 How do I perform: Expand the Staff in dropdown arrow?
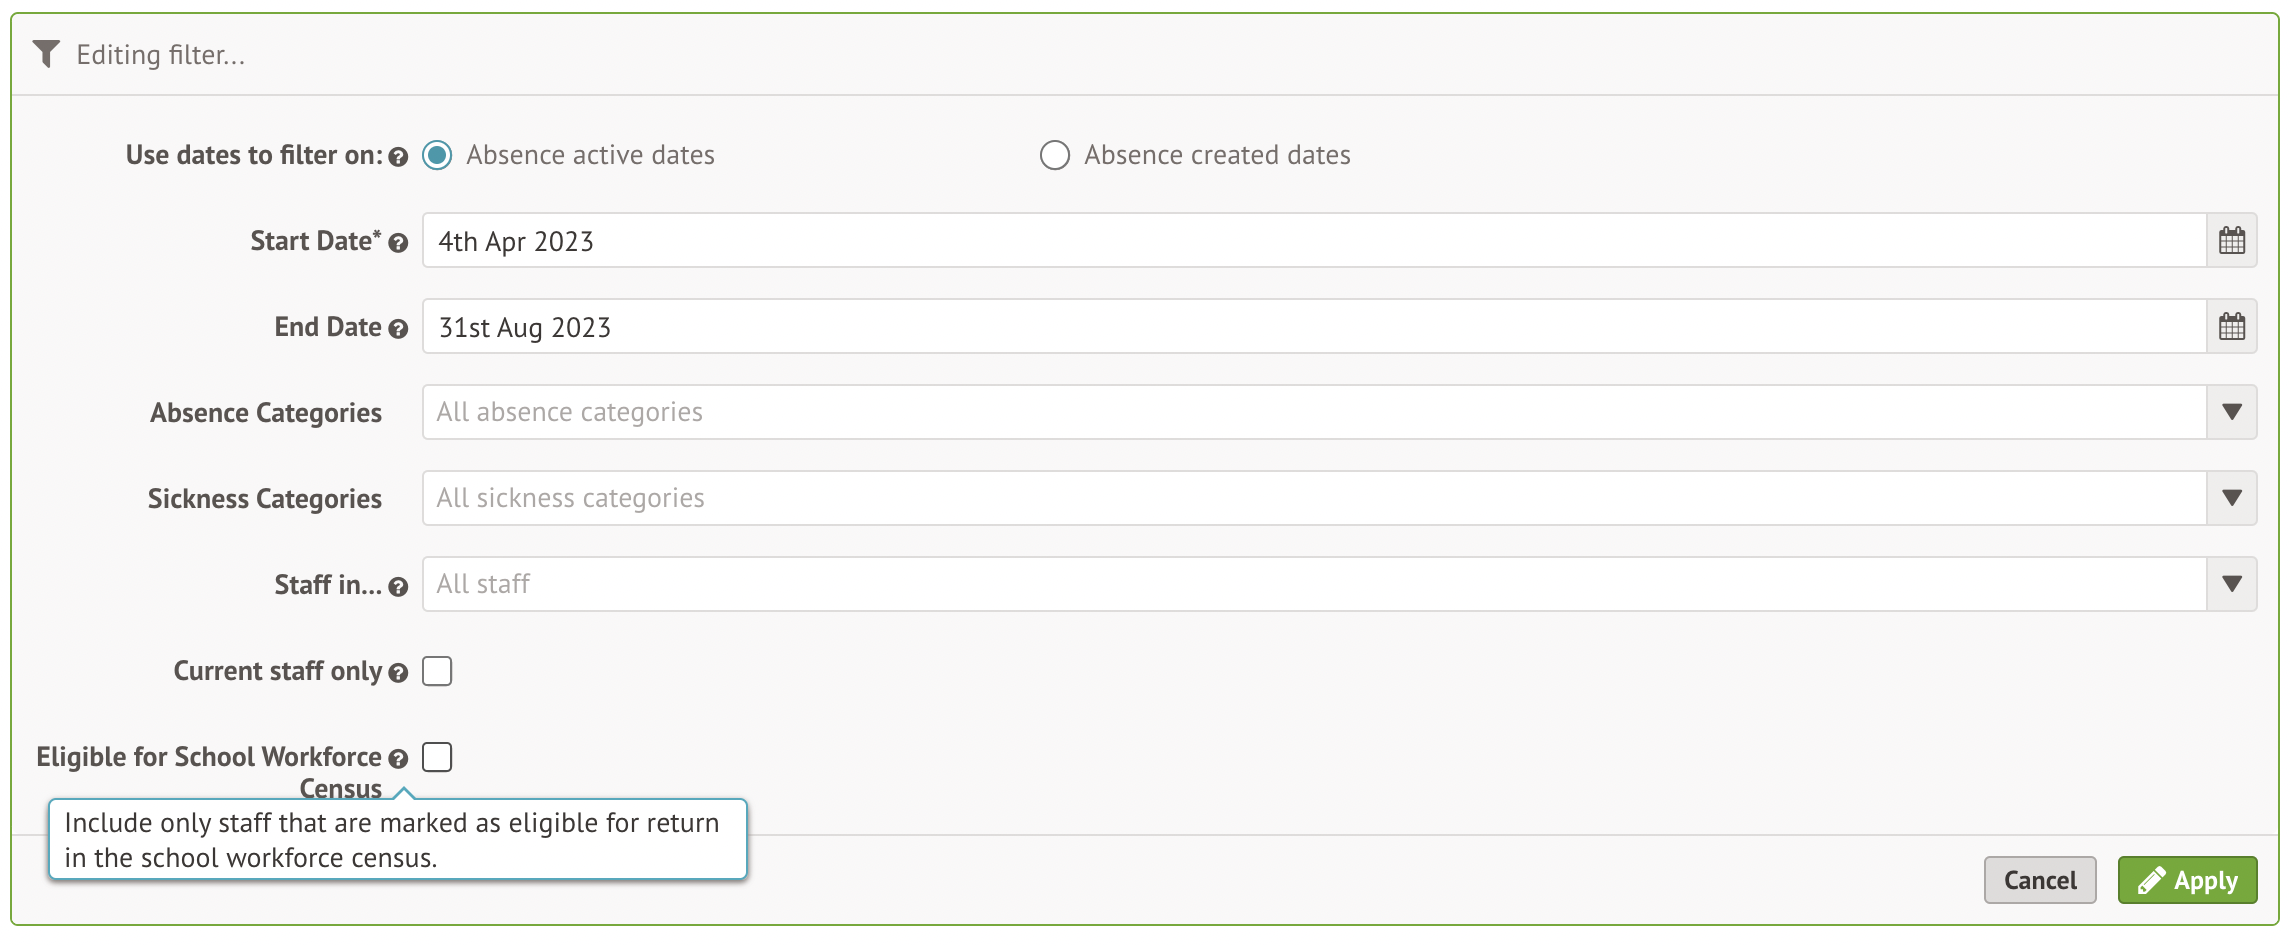(x=2231, y=584)
